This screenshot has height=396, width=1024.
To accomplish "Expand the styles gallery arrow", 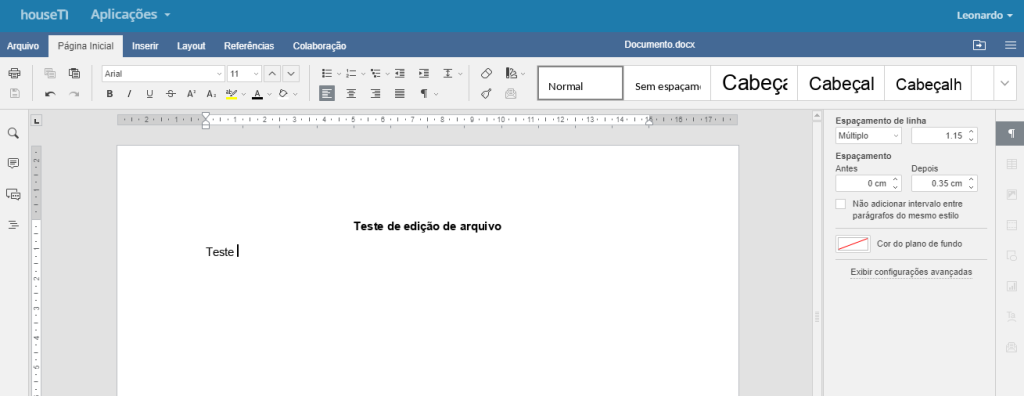I will 1004,83.
